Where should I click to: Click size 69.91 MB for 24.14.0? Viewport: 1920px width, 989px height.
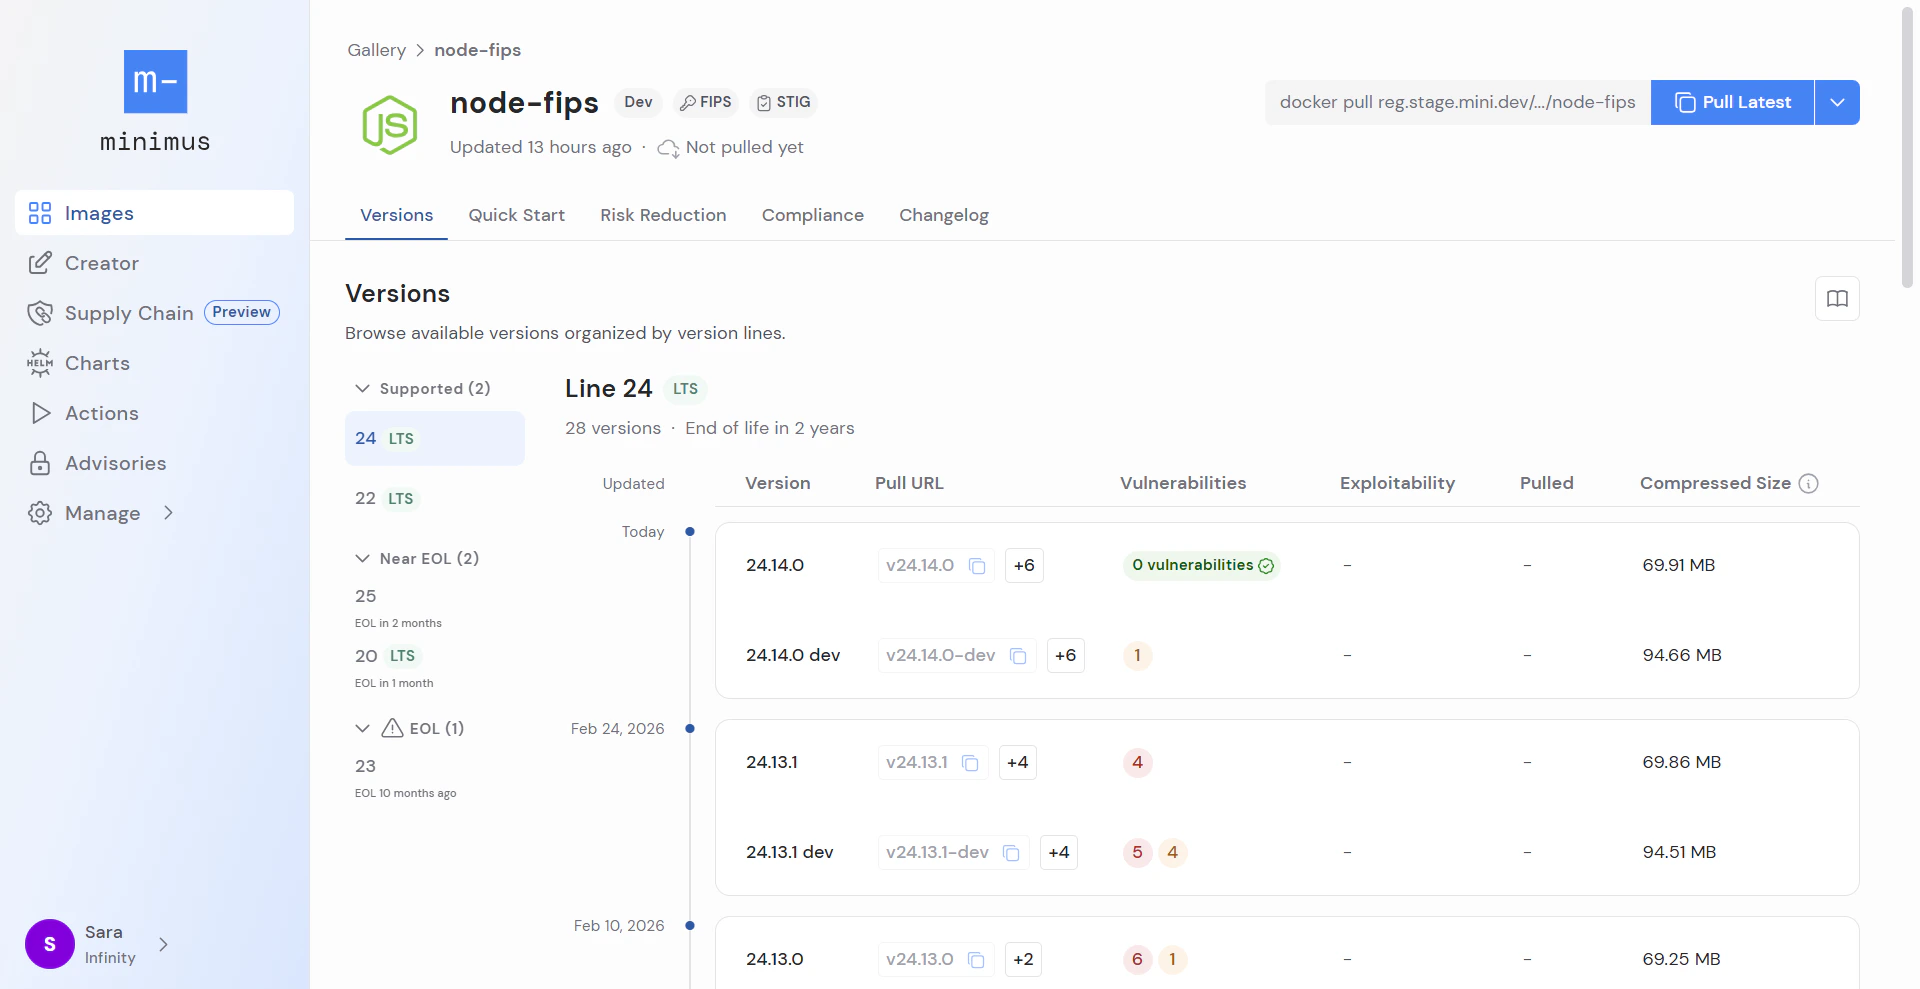pyautogui.click(x=1678, y=565)
